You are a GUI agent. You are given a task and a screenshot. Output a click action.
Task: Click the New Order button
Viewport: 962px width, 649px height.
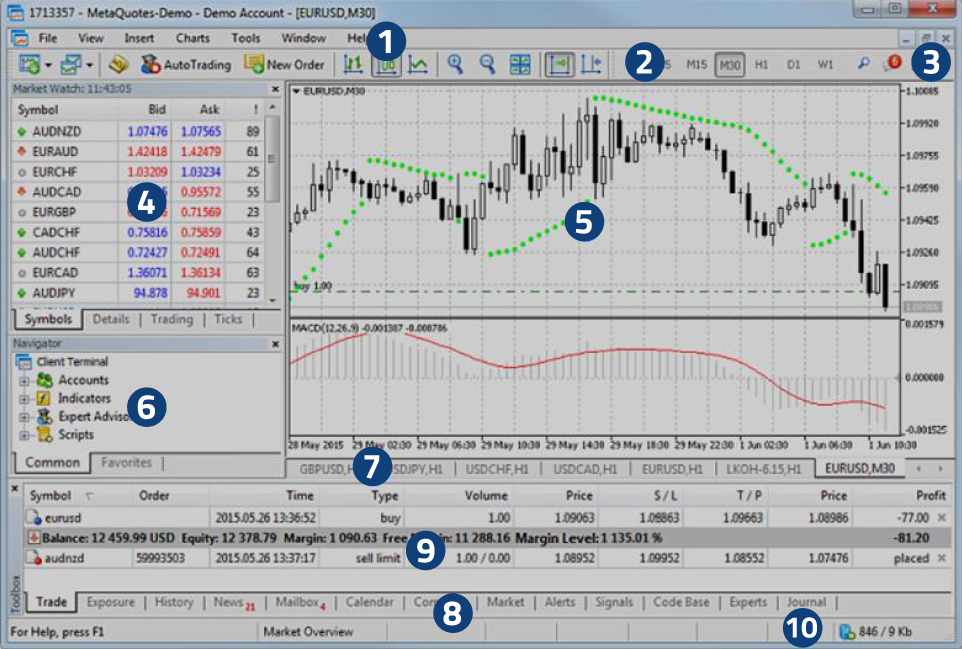(x=283, y=64)
